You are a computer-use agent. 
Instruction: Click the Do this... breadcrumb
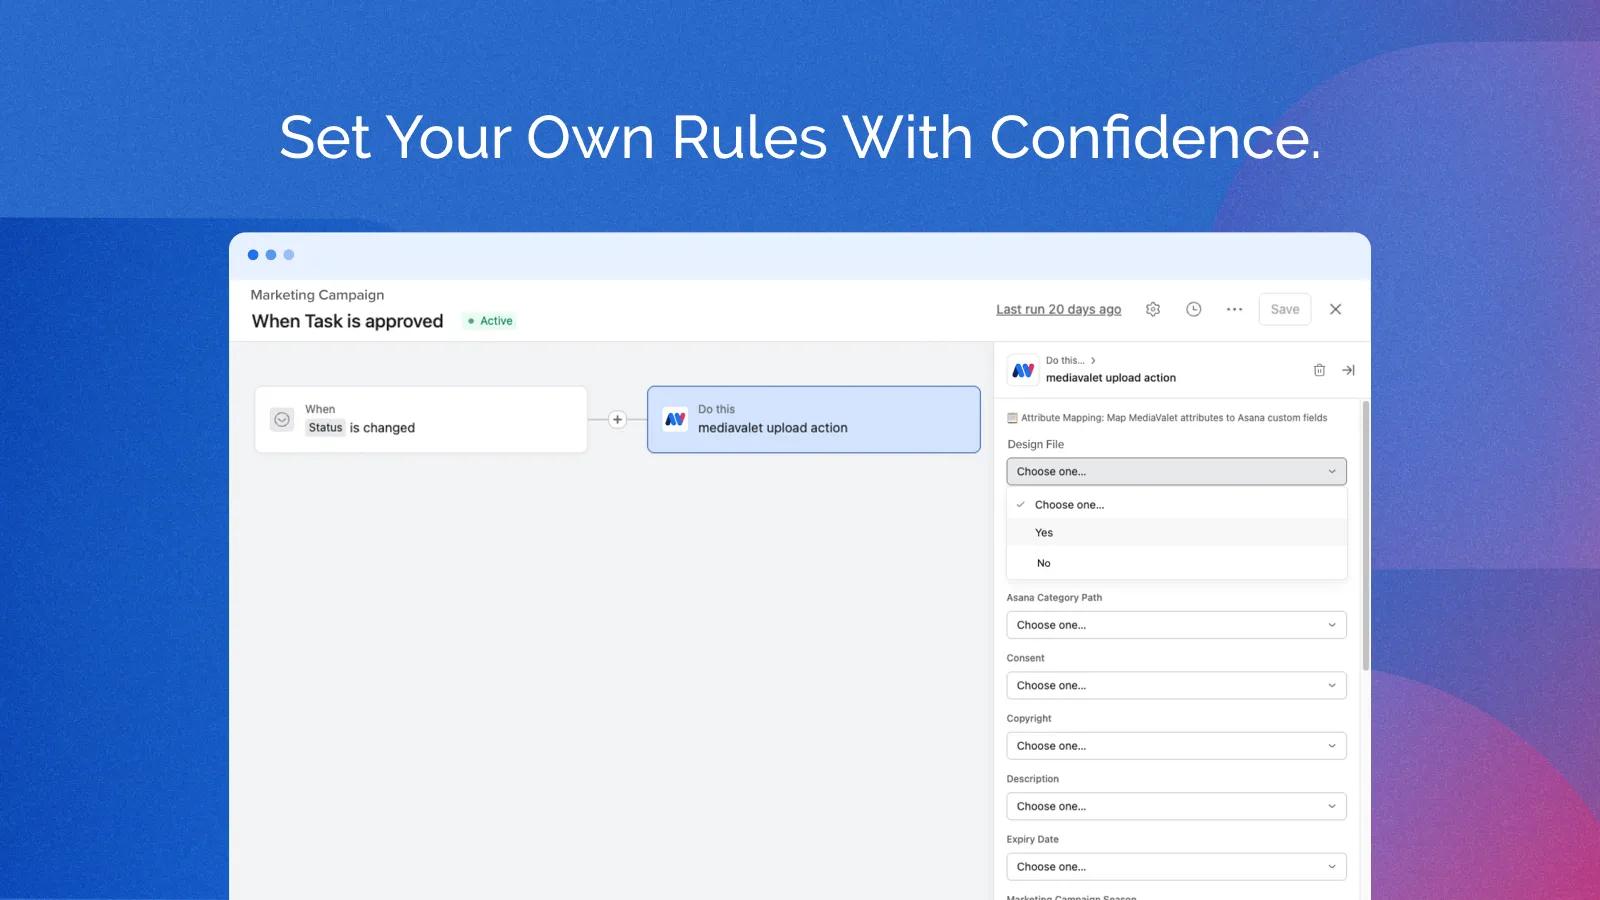click(1065, 360)
